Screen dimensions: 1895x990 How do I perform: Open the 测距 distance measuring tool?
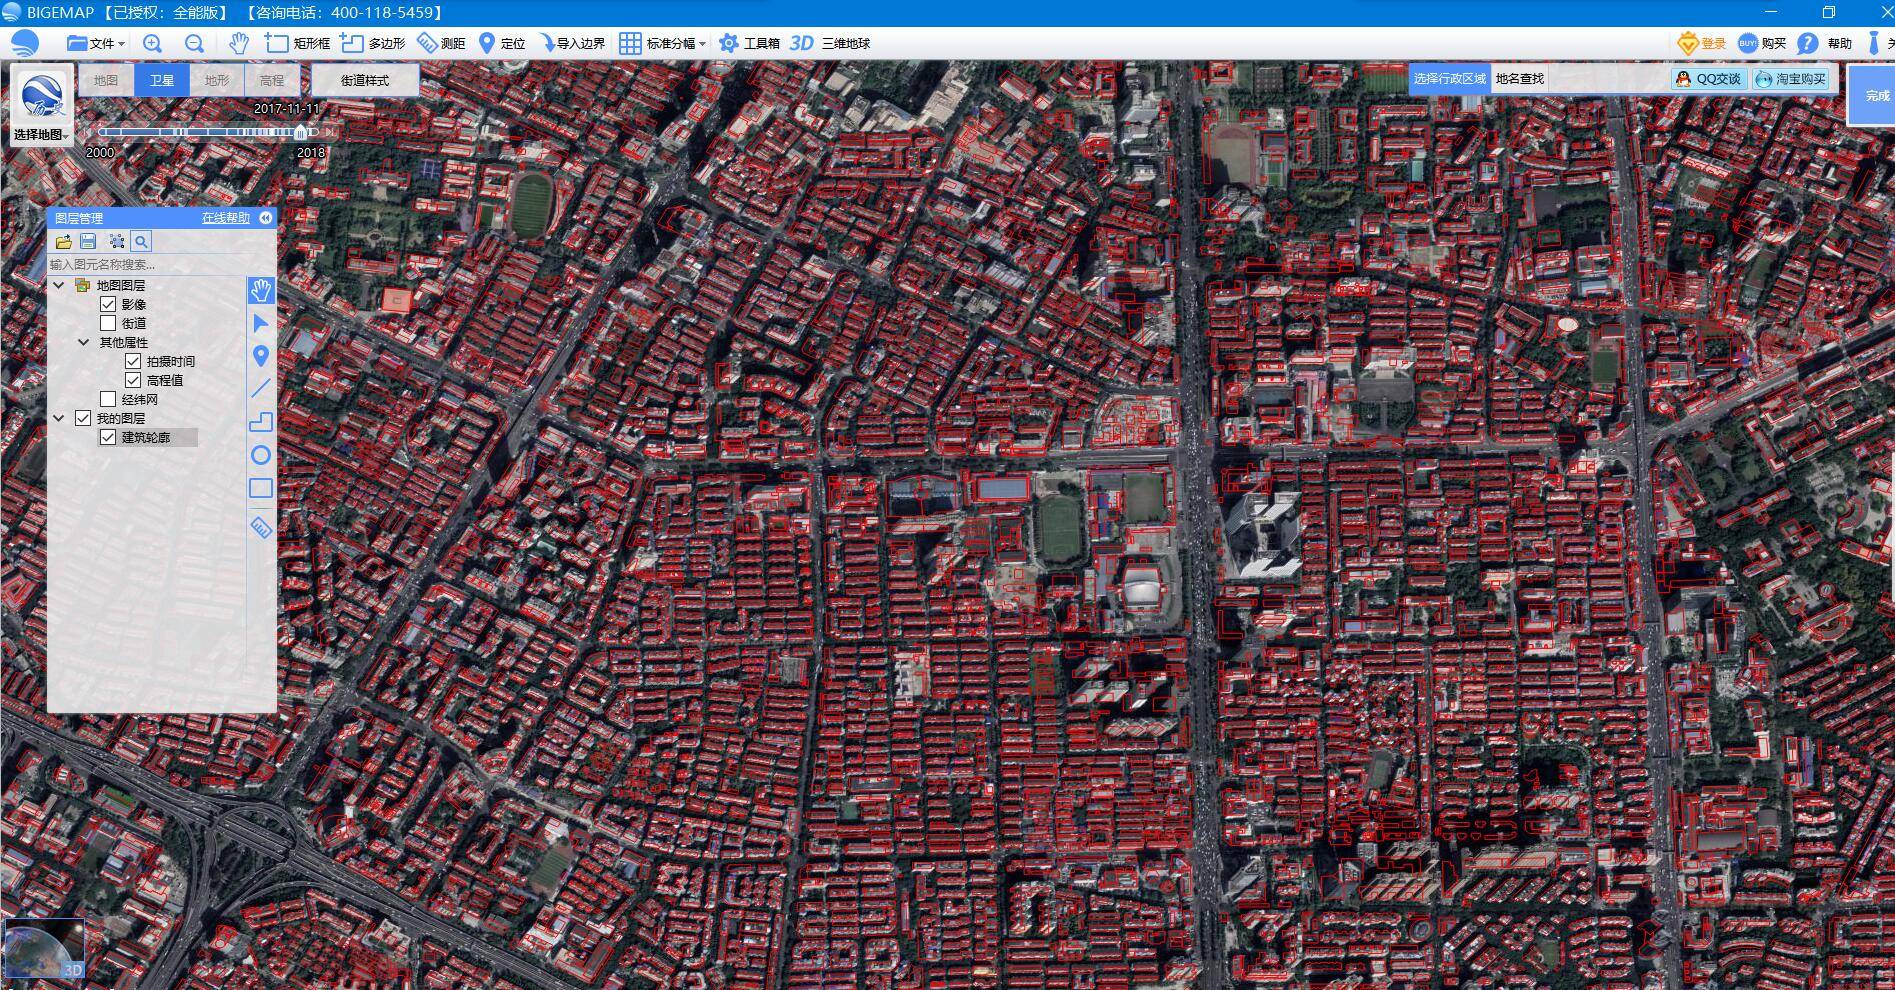pyautogui.click(x=441, y=43)
